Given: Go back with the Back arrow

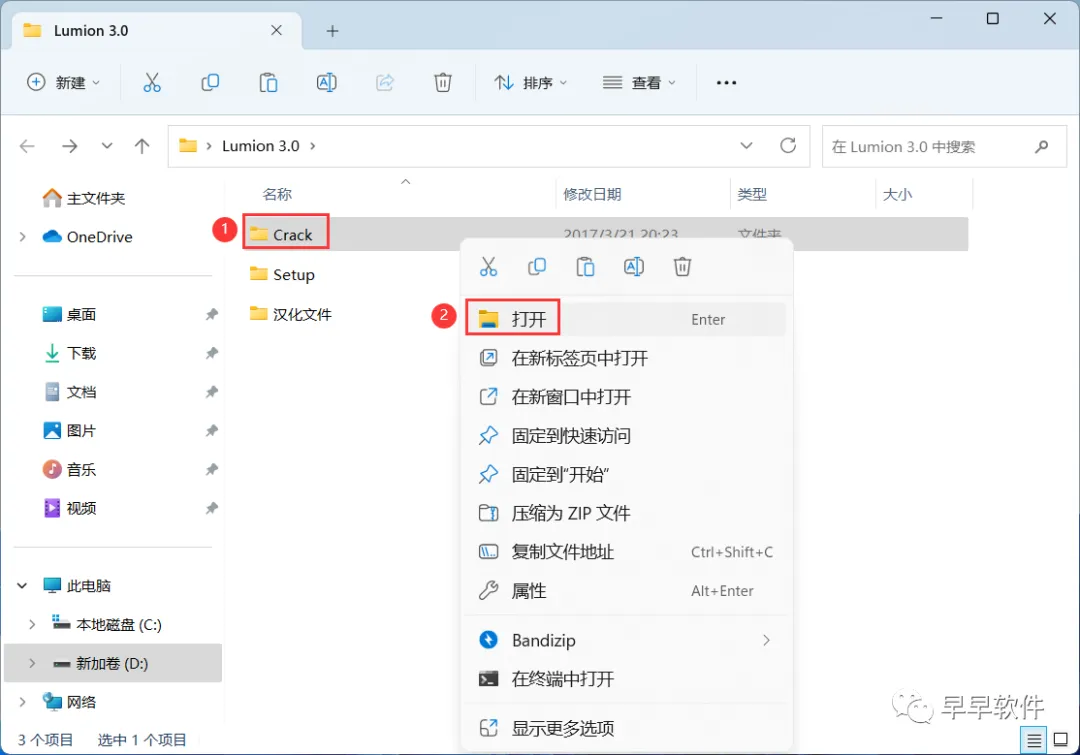Looking at the screenshot, I should [27, 146].
